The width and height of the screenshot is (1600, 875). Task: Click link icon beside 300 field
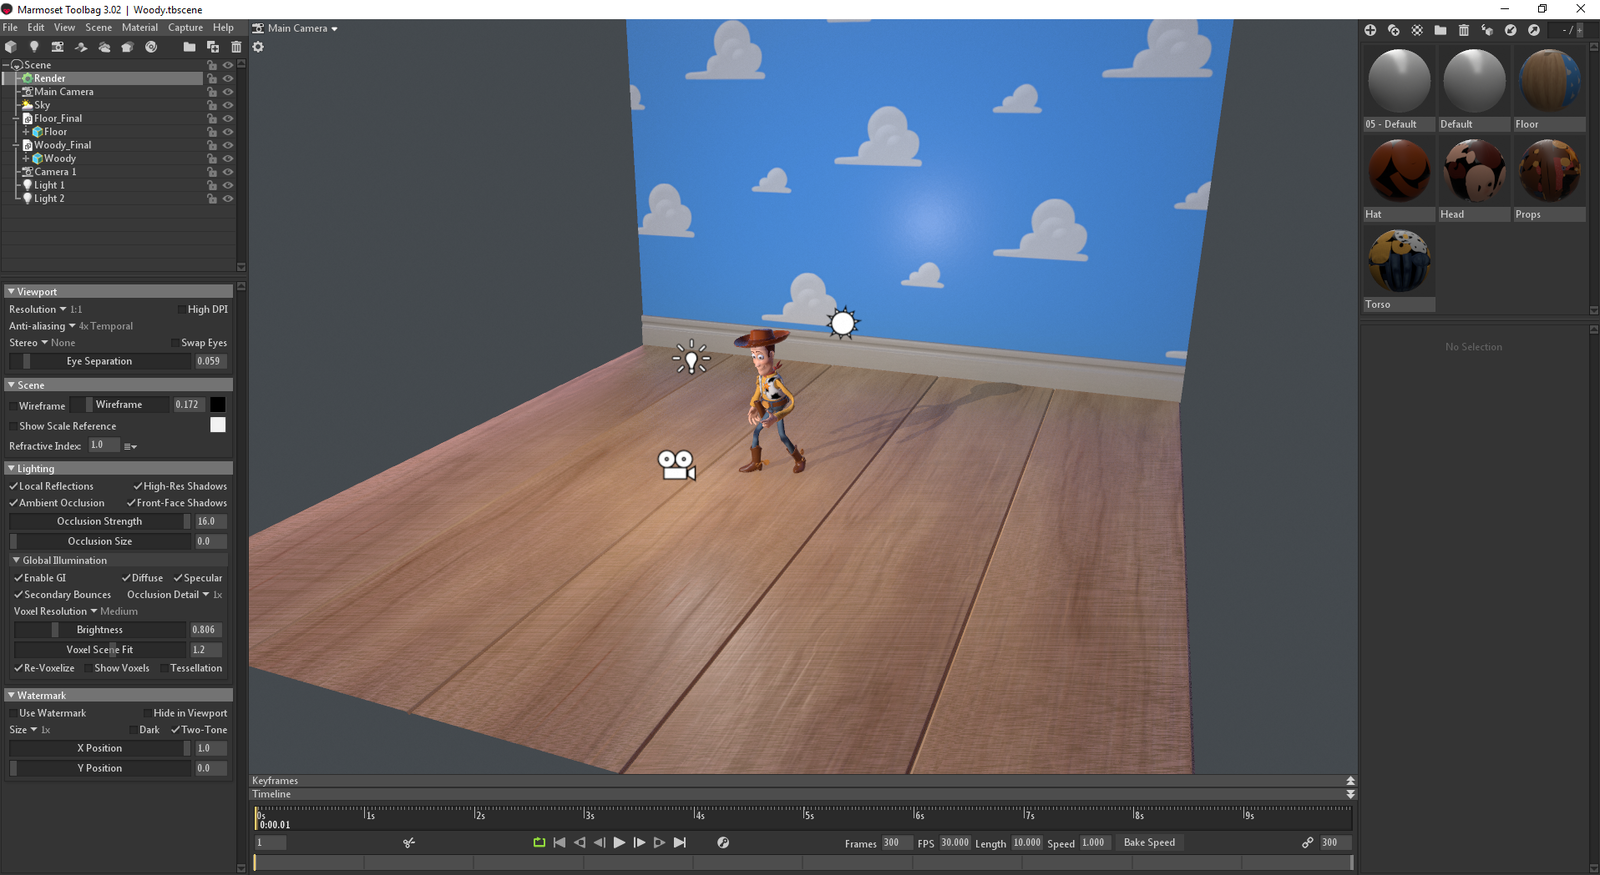(1307, 843)
